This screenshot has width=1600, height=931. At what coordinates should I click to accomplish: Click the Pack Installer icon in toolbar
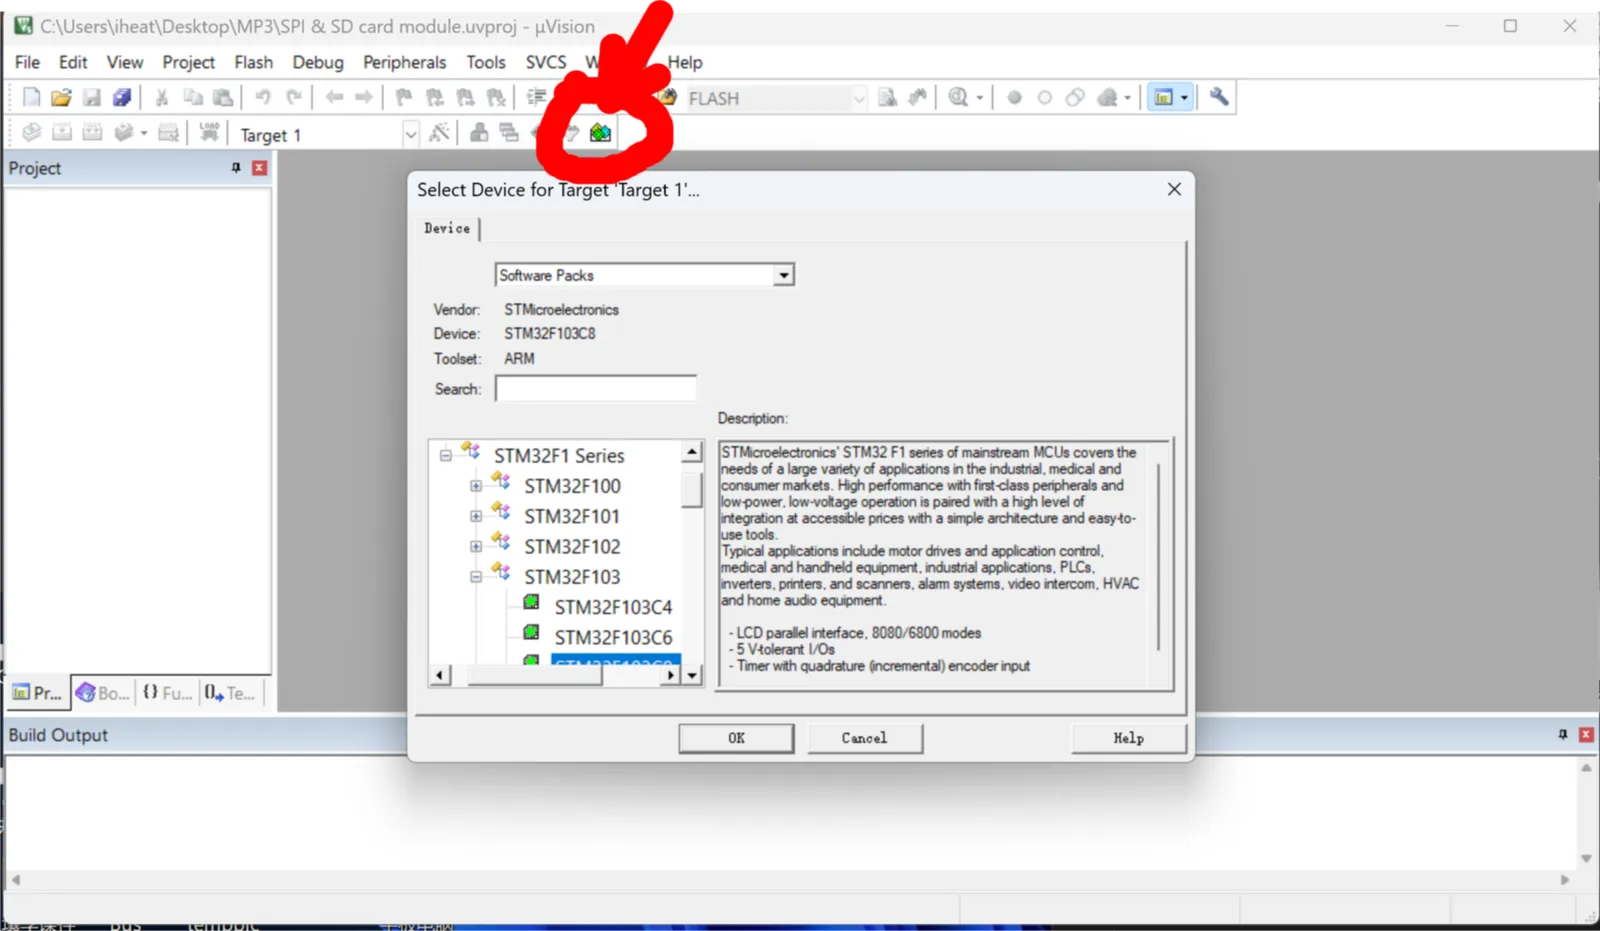pos(600,133)
